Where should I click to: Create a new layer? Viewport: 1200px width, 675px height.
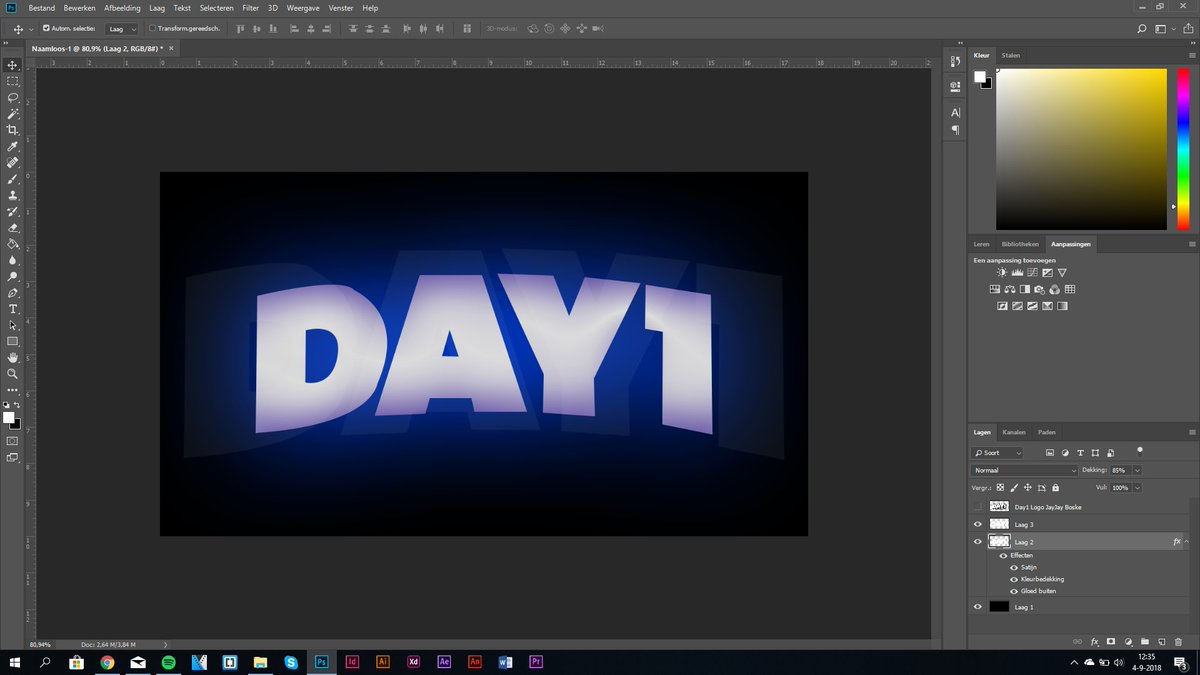pos(1161,641)
